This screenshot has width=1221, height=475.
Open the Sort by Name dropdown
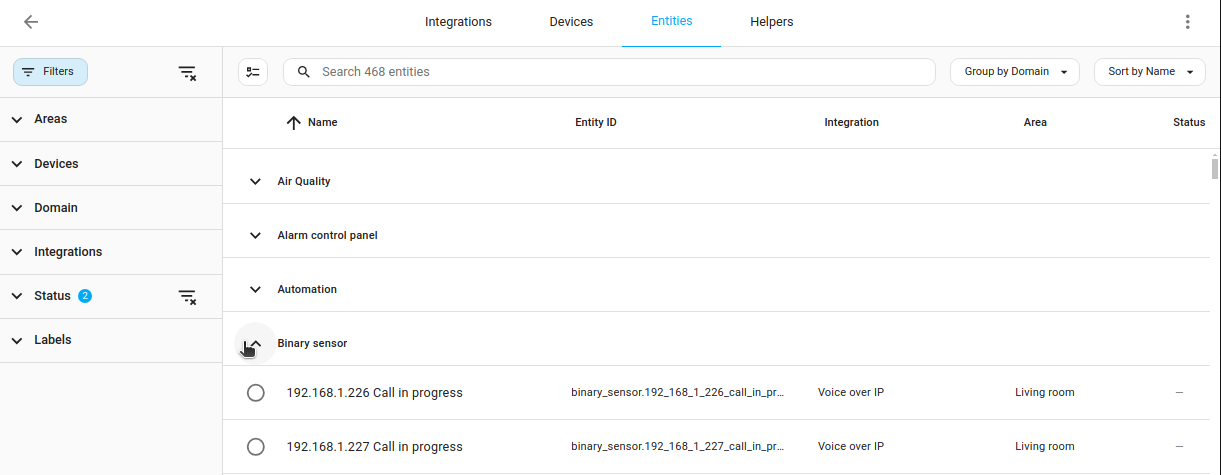click(1149, 72)
